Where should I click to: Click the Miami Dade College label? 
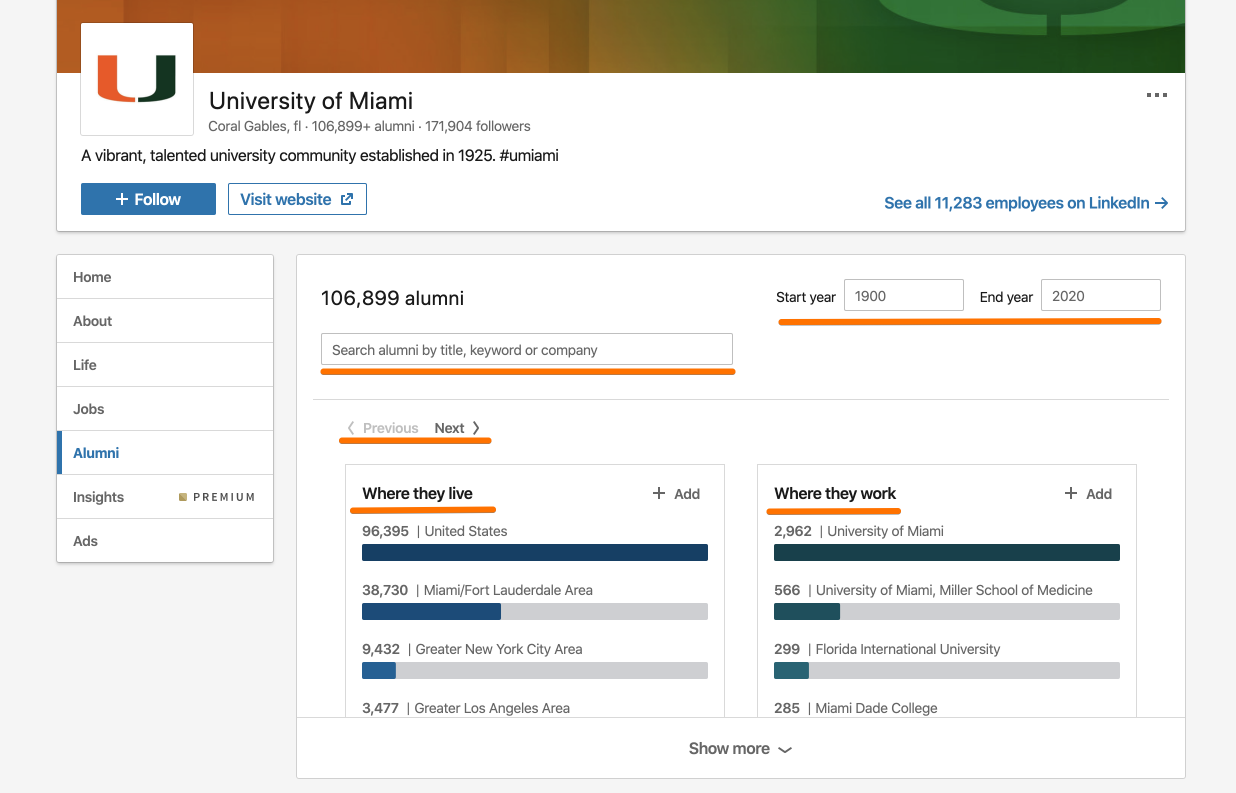[x=877, y=708]
